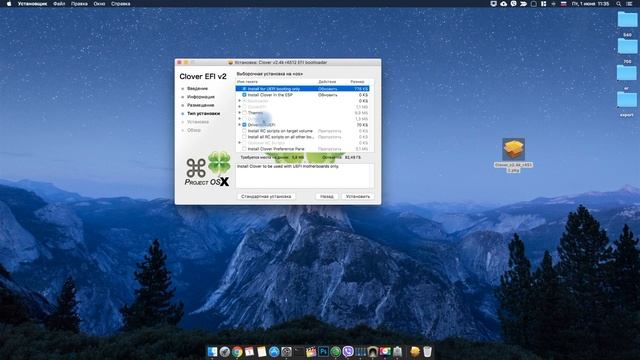
Task: Open the Installer package icon in Dock
Action: tap(415, 351)
